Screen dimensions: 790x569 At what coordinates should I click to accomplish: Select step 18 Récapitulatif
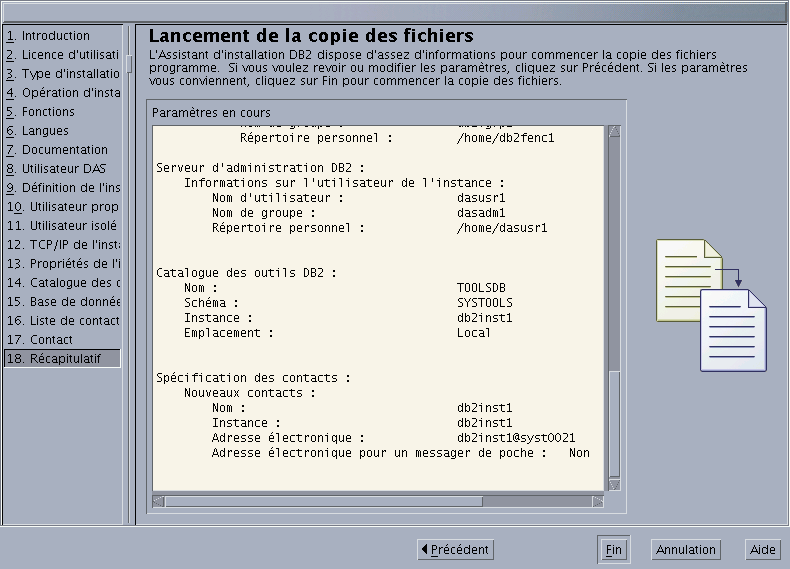[62, 358]
